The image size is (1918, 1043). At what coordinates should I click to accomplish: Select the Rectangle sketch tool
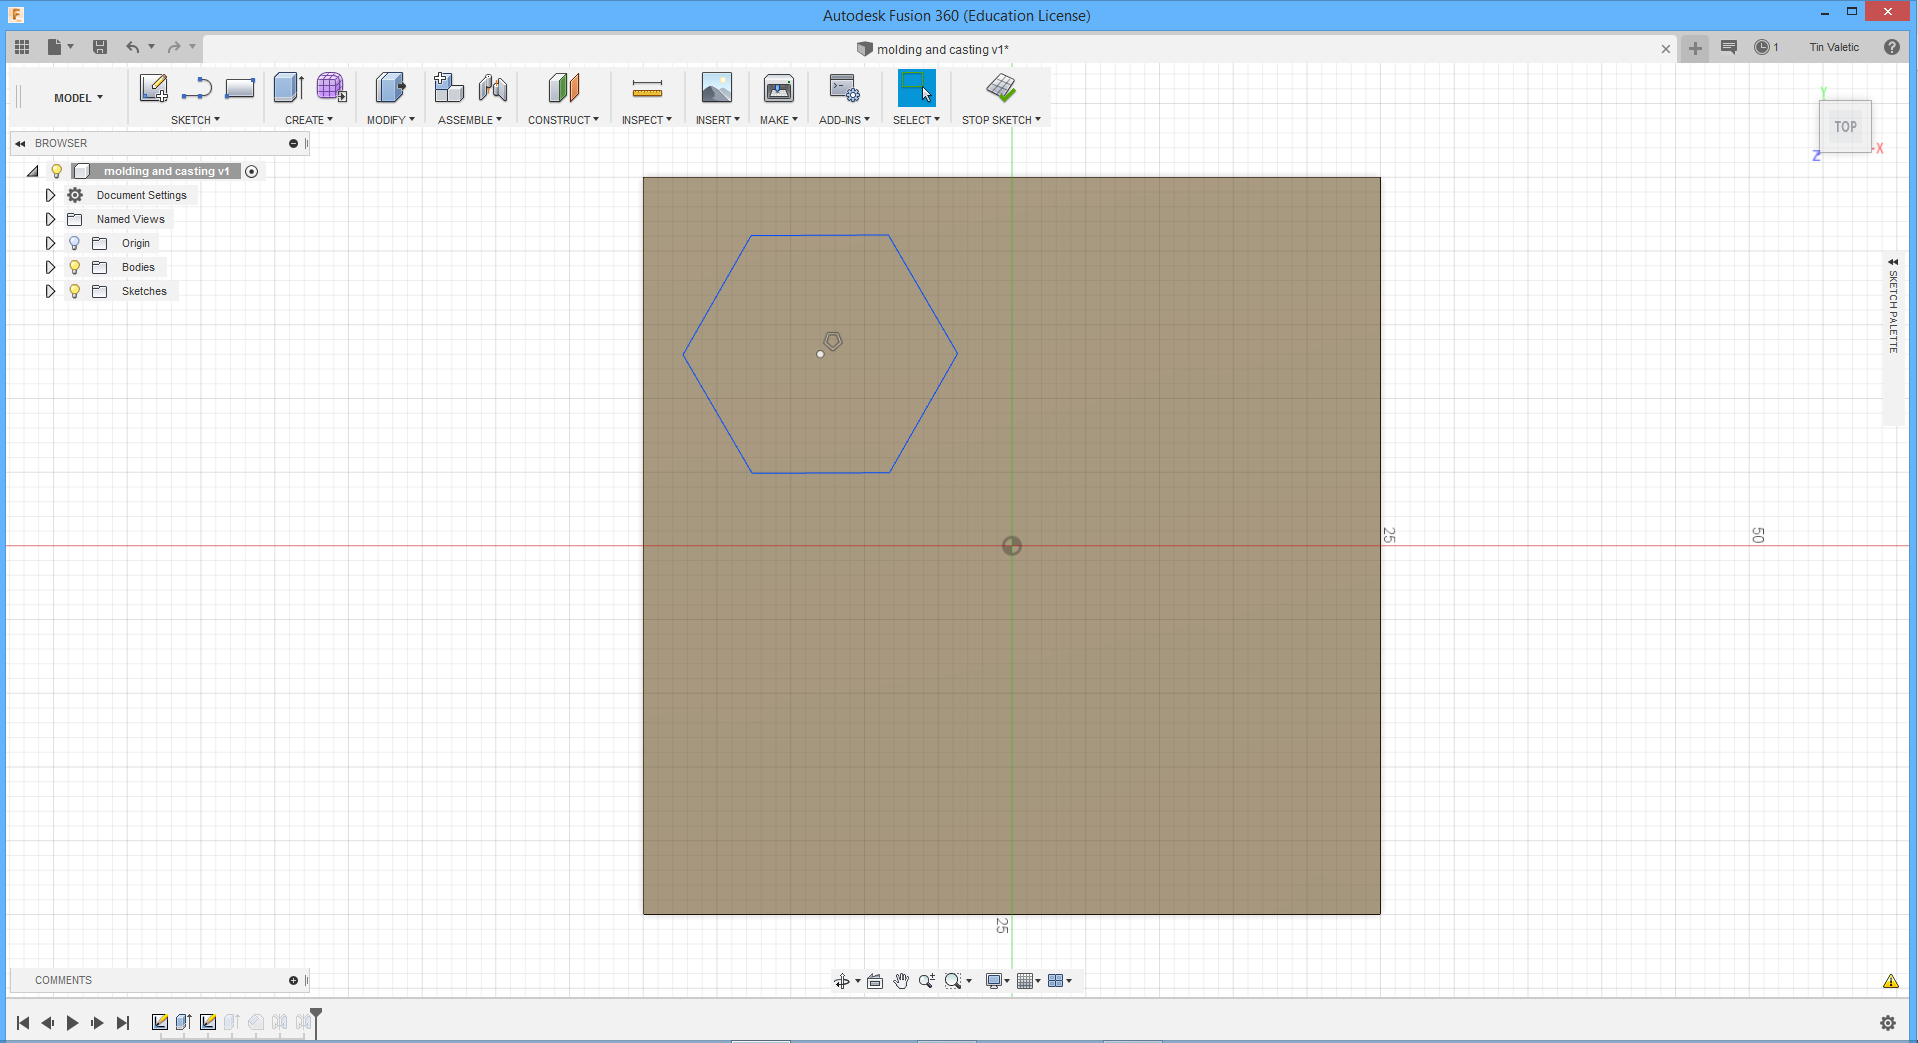[240, 88]
